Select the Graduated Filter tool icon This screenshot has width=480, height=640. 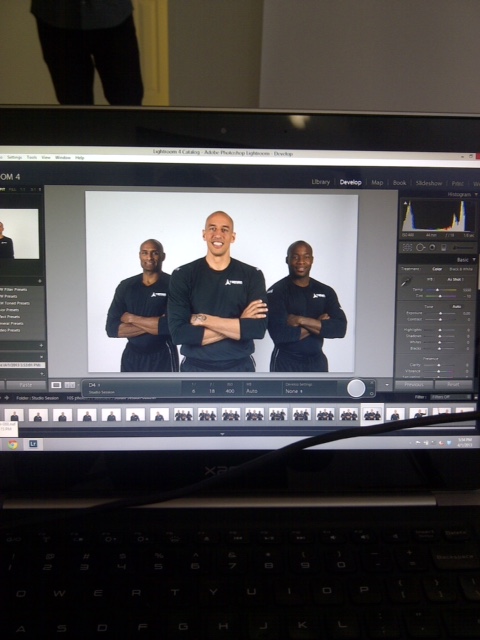coord(444,247)
